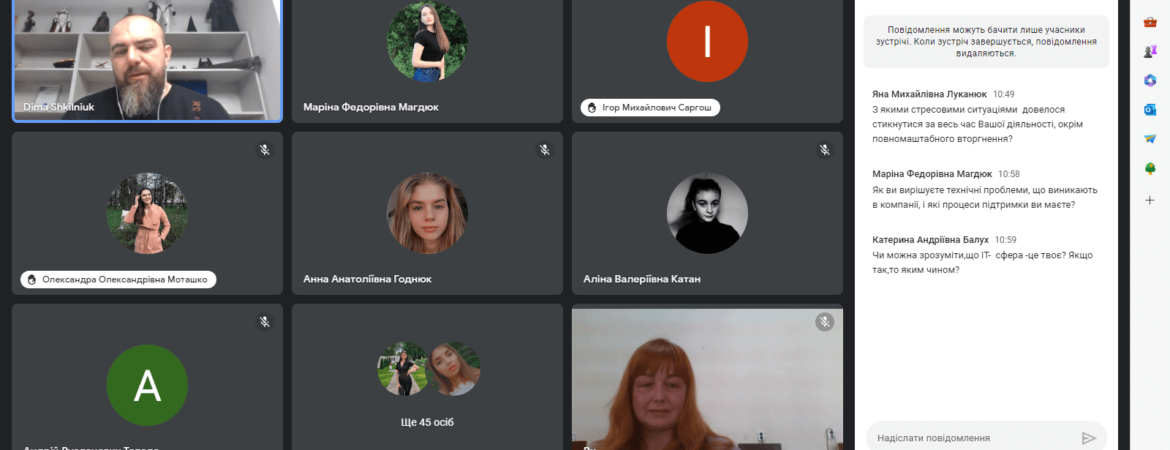Screen dimensions: 1170x450
Task: Click message asking 'IT- сфера -це твоє?'
Action: click(x=982, y=262)
